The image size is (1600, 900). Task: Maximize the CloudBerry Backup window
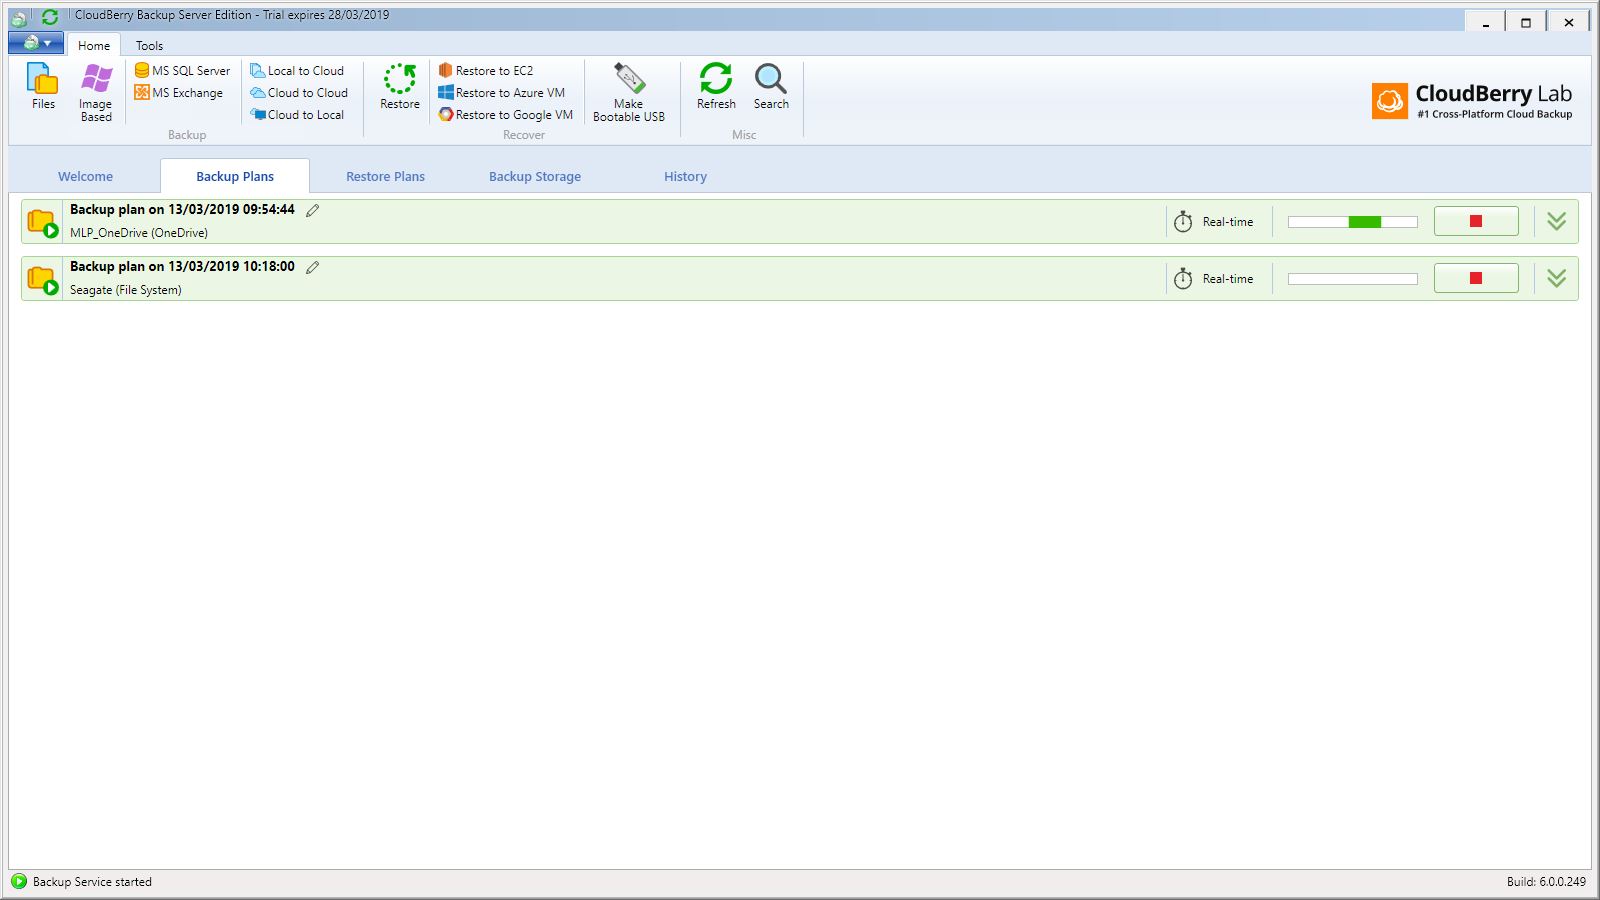(x=1526, y=22)
